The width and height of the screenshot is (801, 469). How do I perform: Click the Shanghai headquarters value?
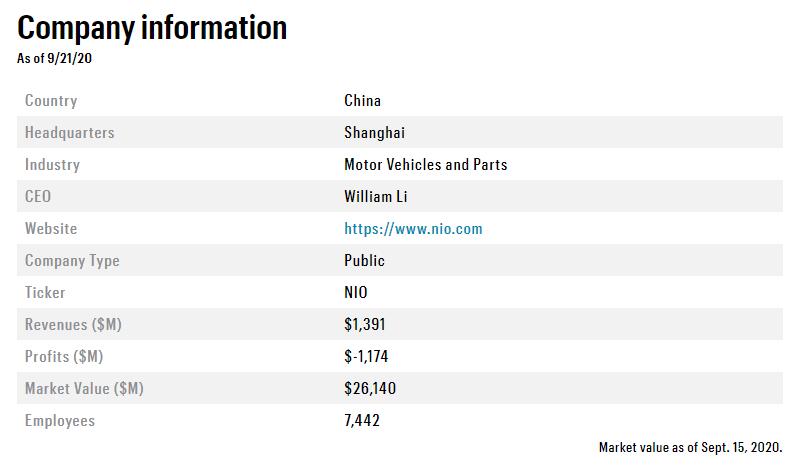(x=374, y=133)
